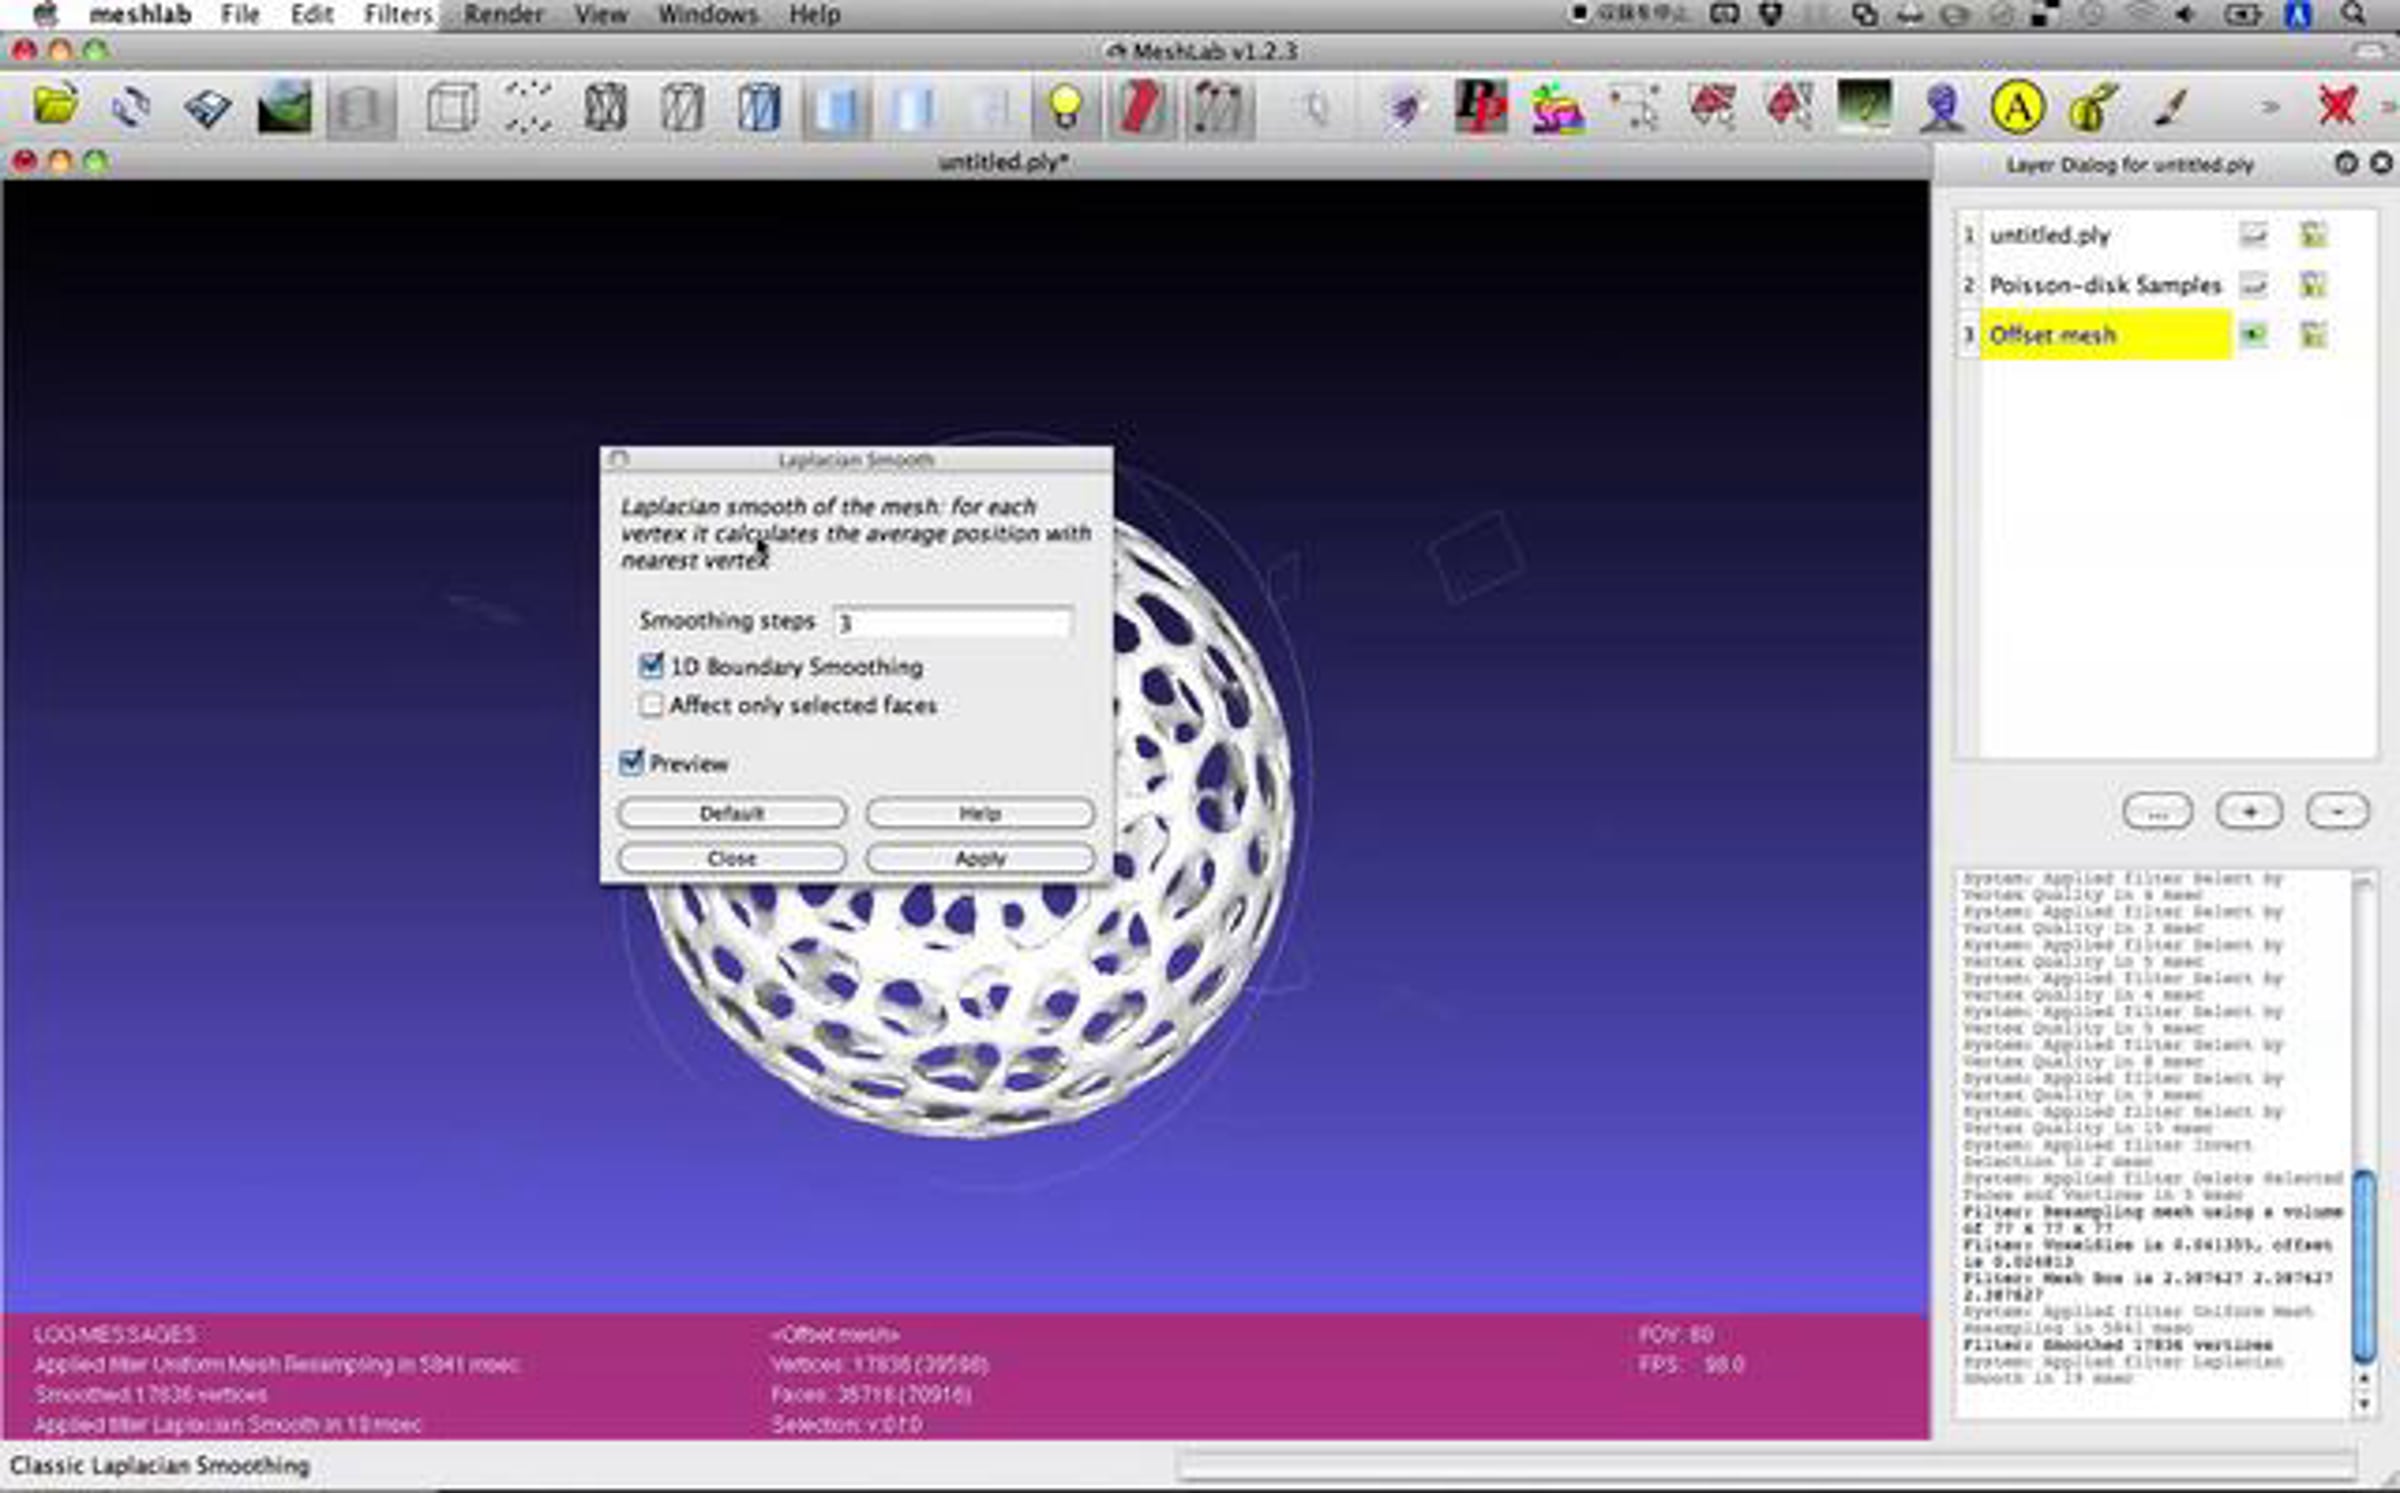Image resolution: width=2400 pixels, height=1493 pixels.
Task: Toggle visibility of Offset mesh layer
Action: tap(2253, 334)
